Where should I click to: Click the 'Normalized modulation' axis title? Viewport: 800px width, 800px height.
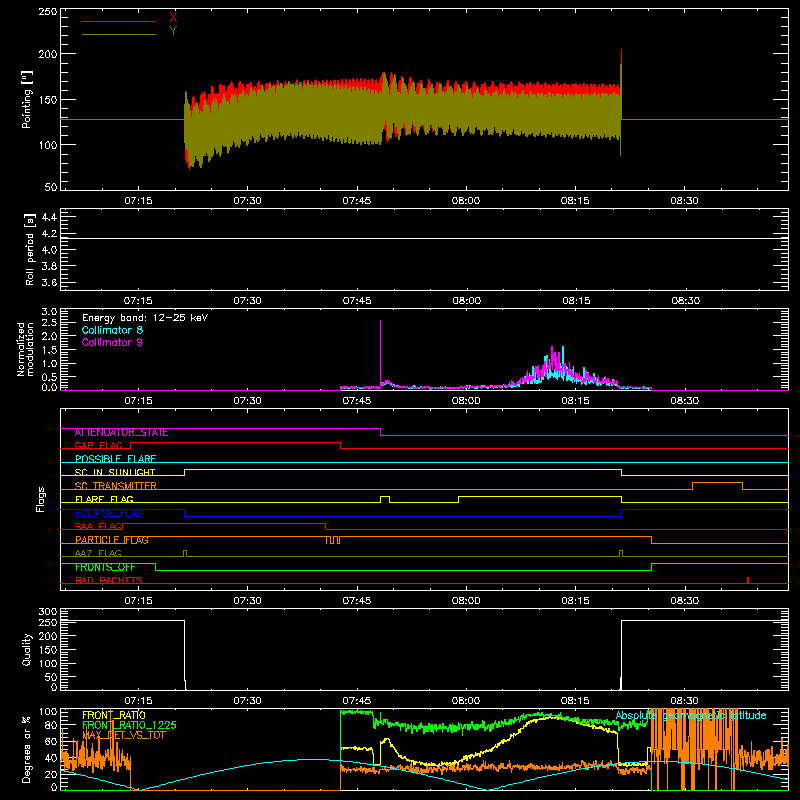[25, 349]
